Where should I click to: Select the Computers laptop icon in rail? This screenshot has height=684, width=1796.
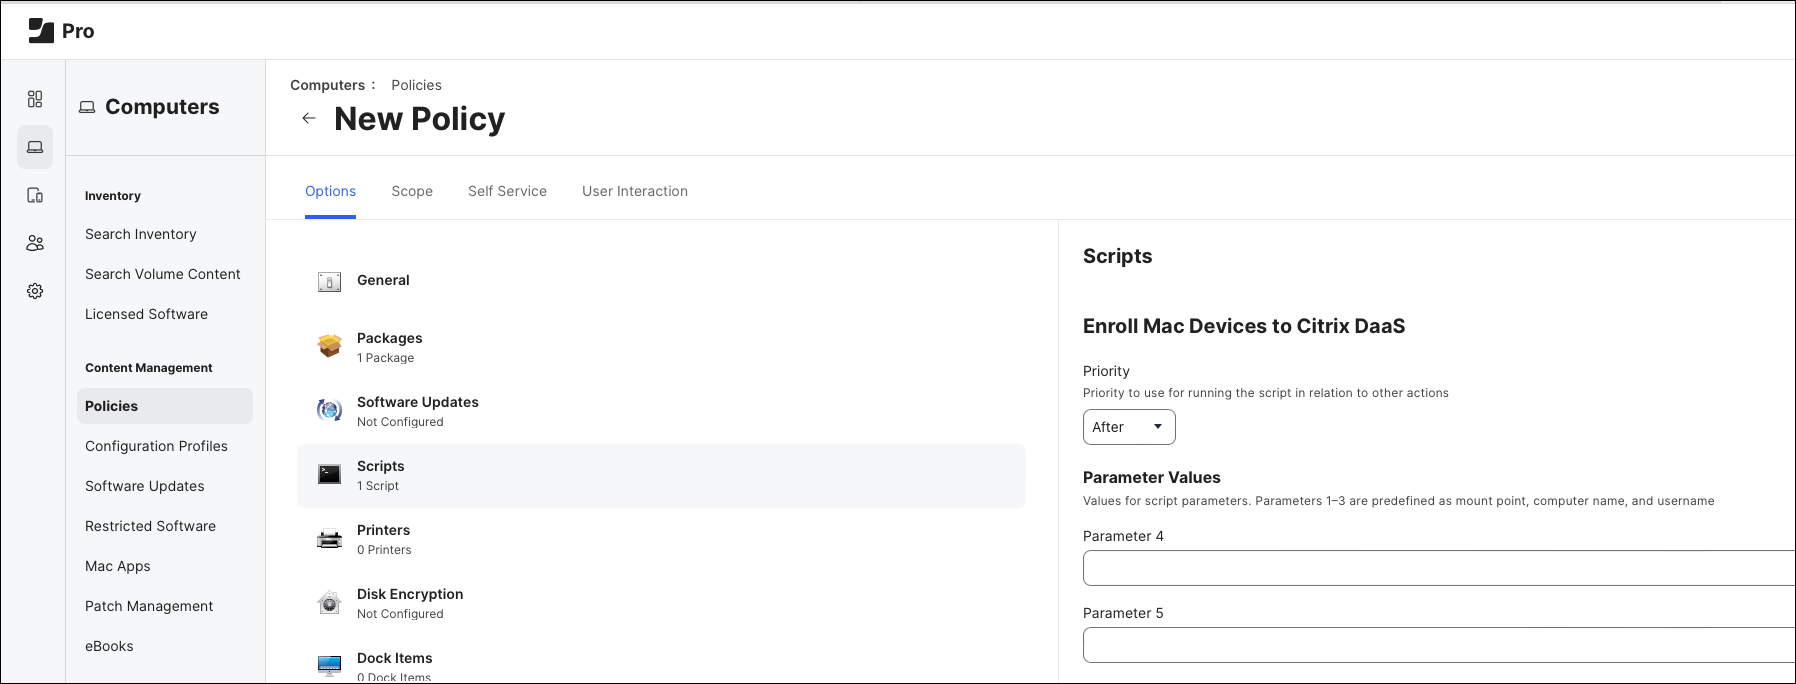[35, 147]
